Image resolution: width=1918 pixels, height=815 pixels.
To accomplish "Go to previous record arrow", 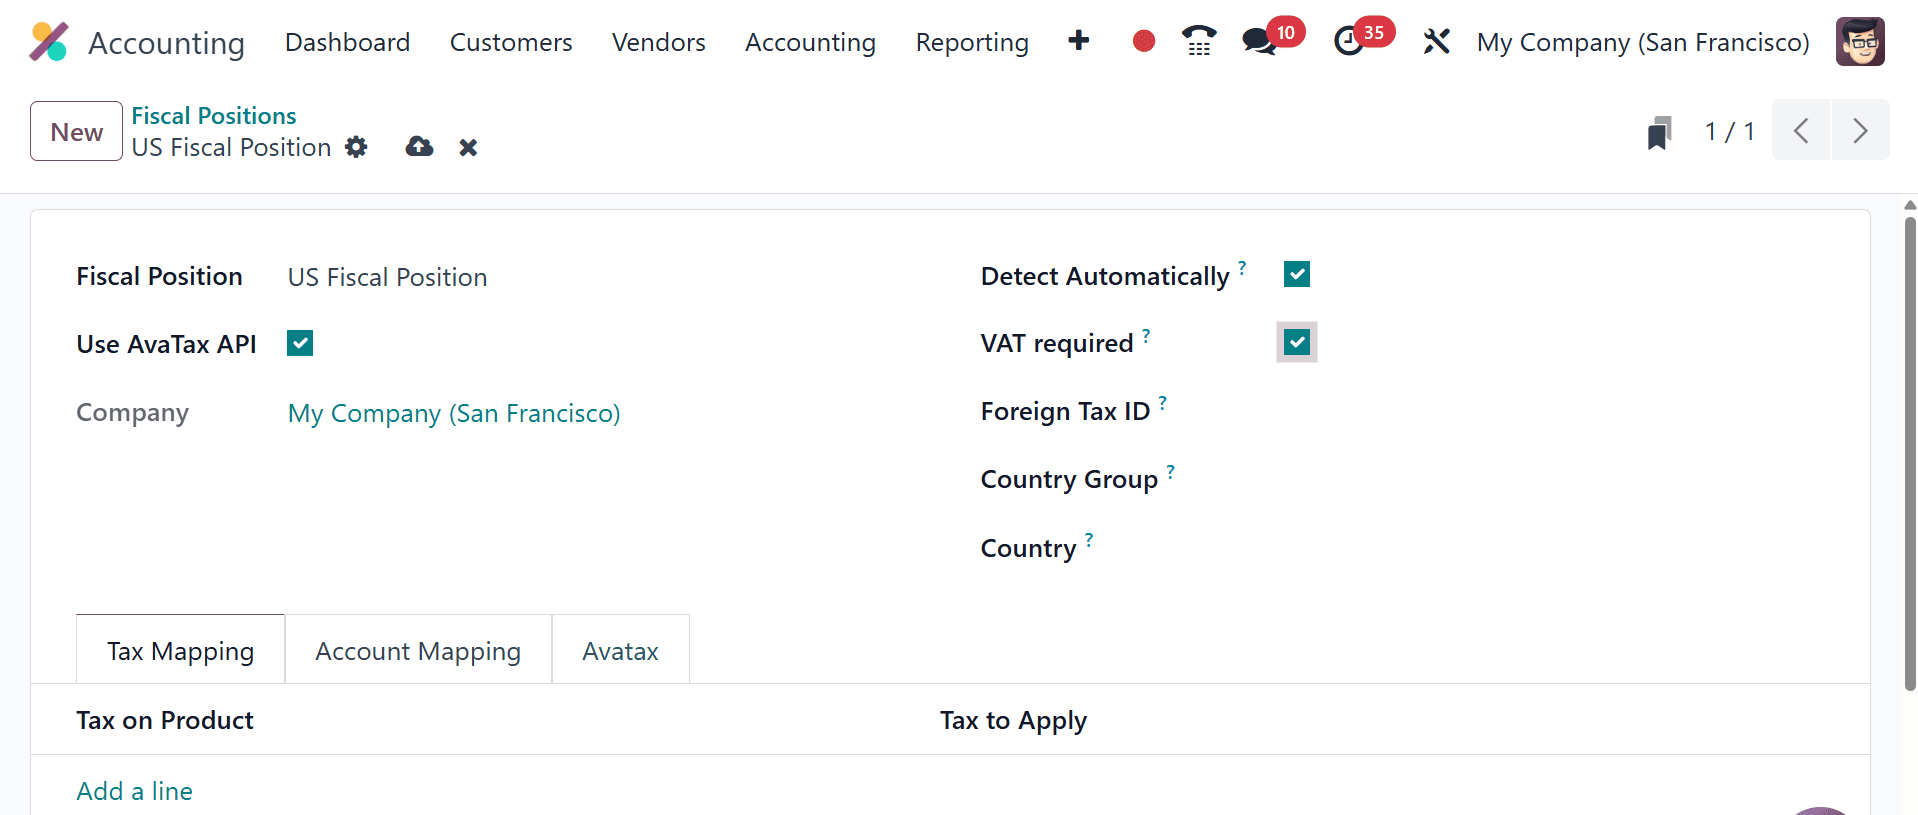I will (1801, 130).
